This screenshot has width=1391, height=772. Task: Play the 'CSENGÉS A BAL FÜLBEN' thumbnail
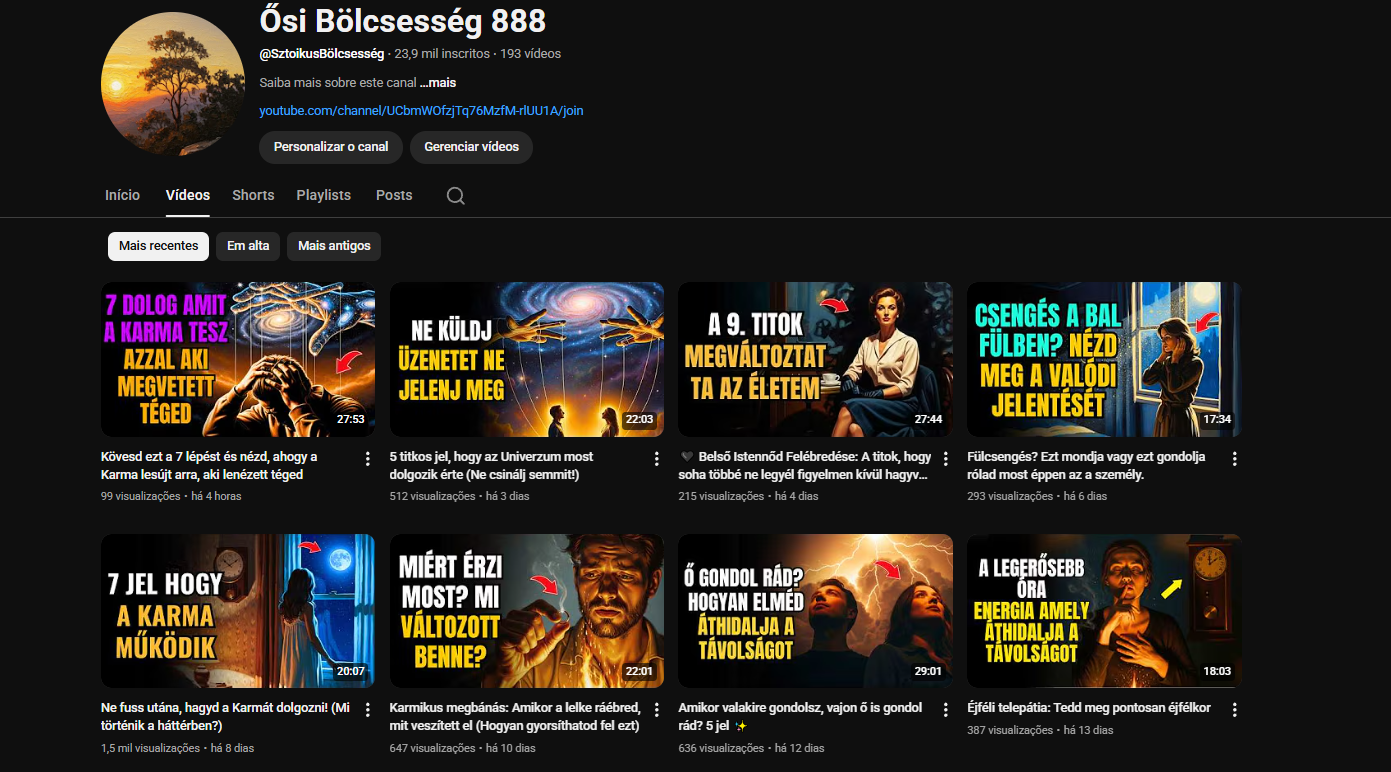click(x=1104, y=359)
